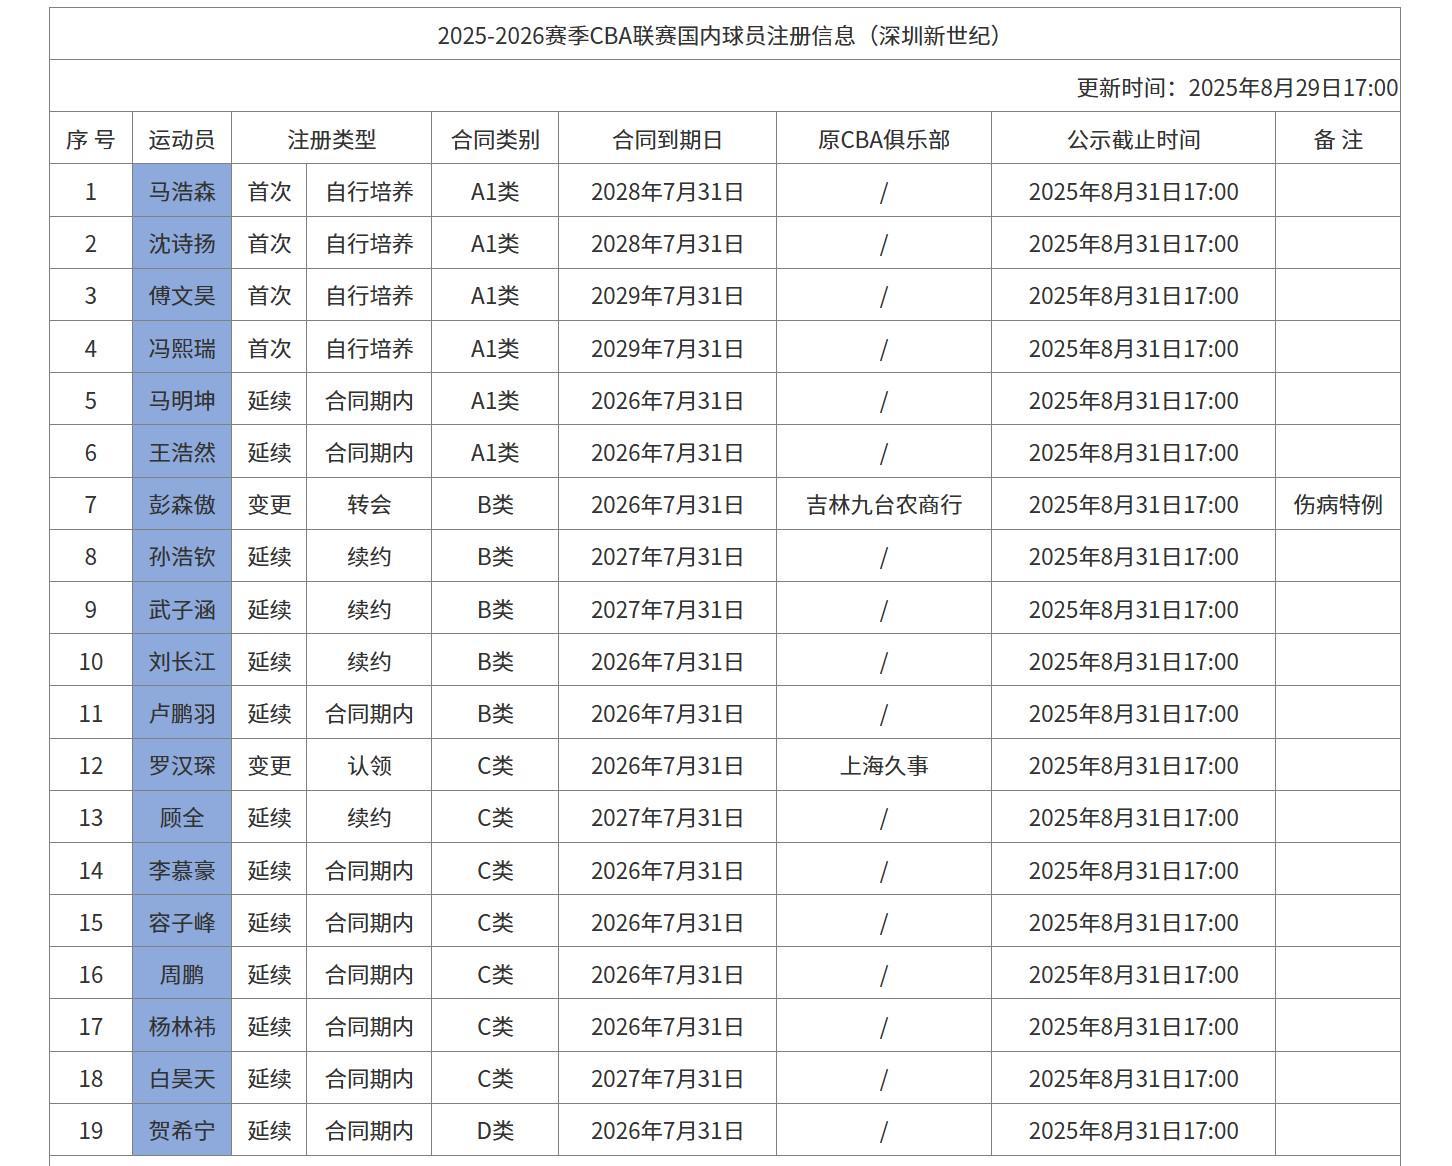Click the 合同到期日 column header
Viewport: 1452px width, 1166px height.
667,139
